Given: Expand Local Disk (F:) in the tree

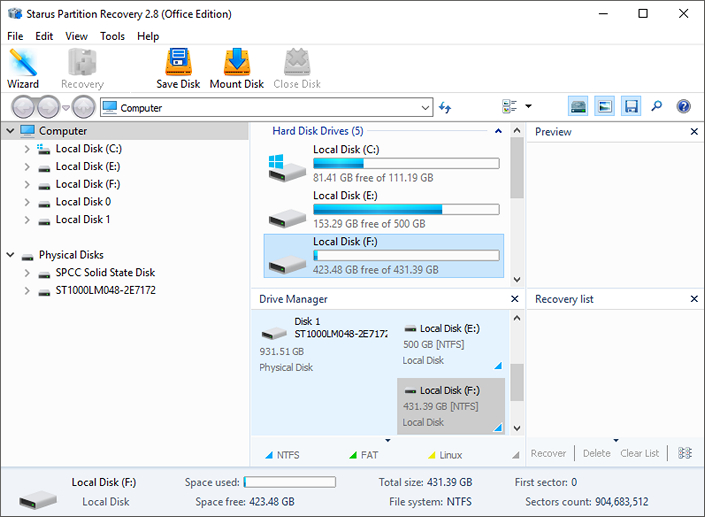Looking at the screenshot, I should tap(27, 184).
